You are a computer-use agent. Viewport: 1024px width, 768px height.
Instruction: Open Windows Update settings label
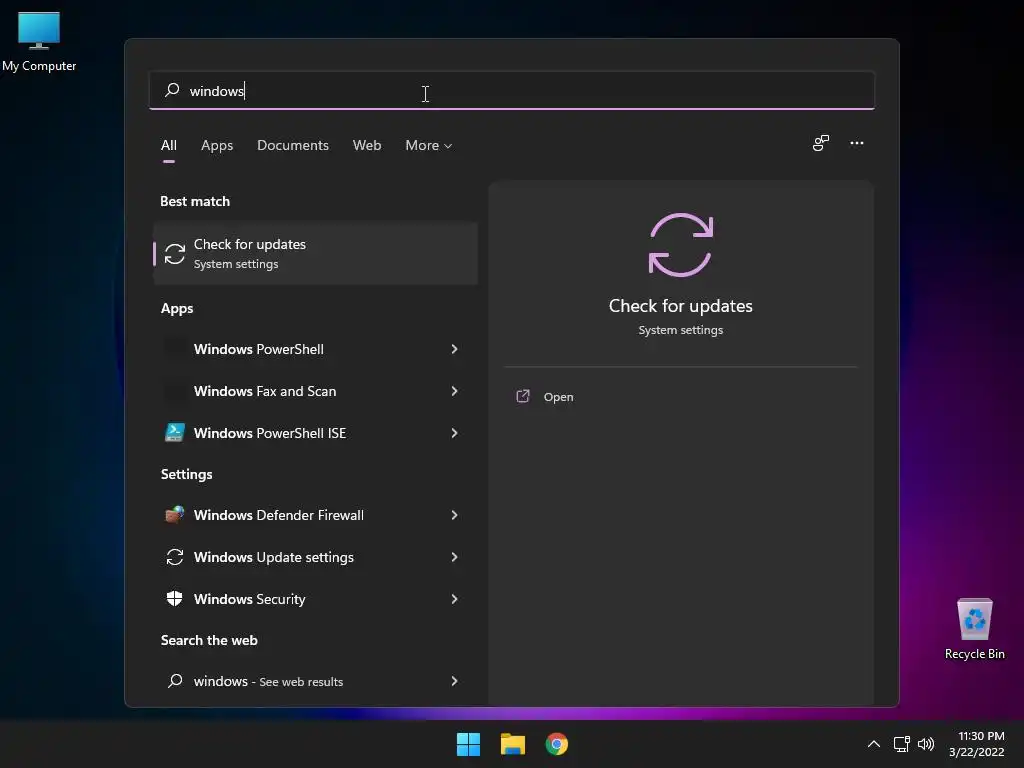tap(274, 557)
